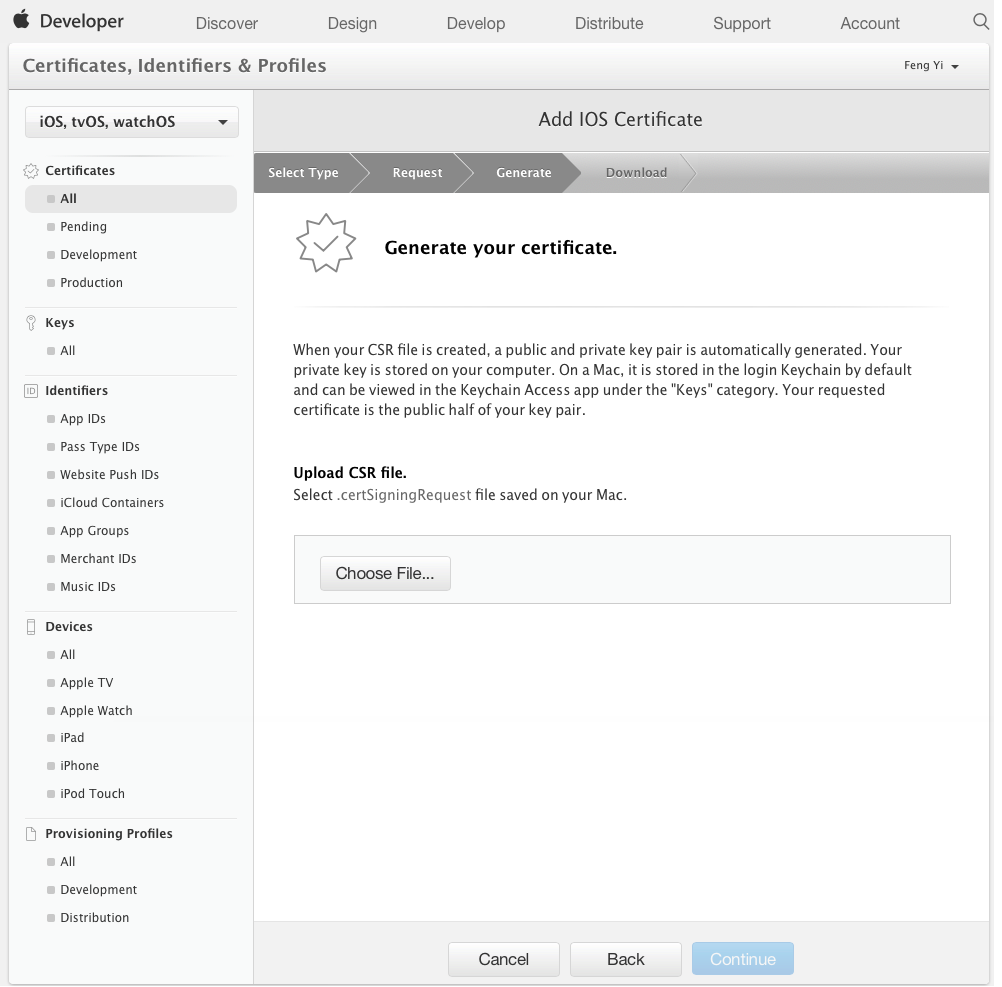Open the Support menu
This screenshot has height=987, width=1002.
point(741,23)
